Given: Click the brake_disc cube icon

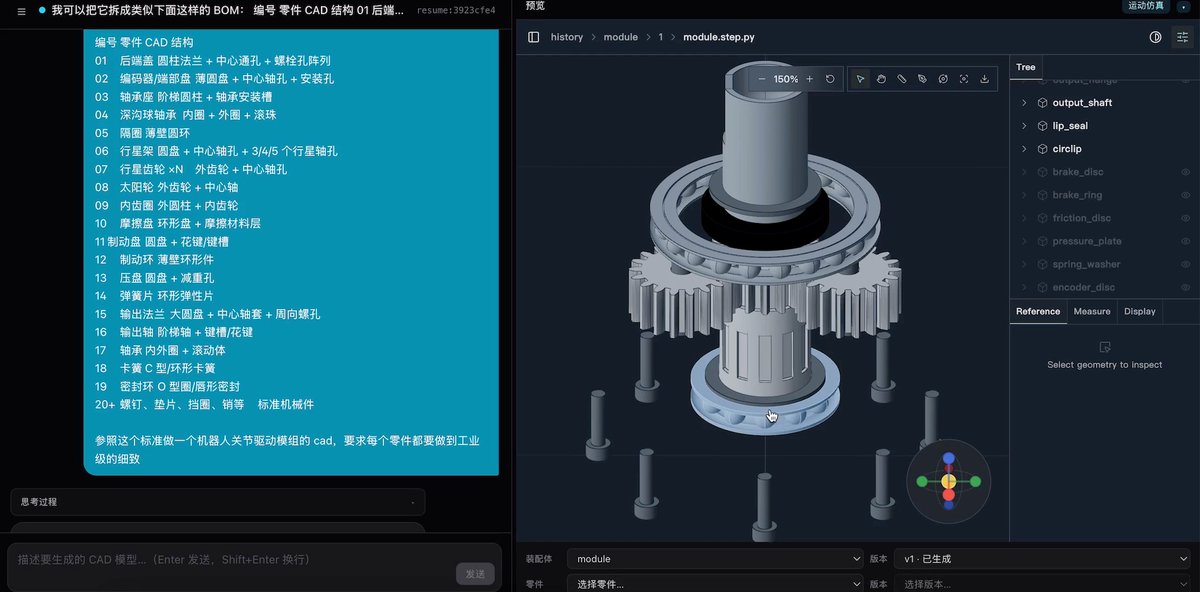Looking at the screenshot, I should (1042, 172).
